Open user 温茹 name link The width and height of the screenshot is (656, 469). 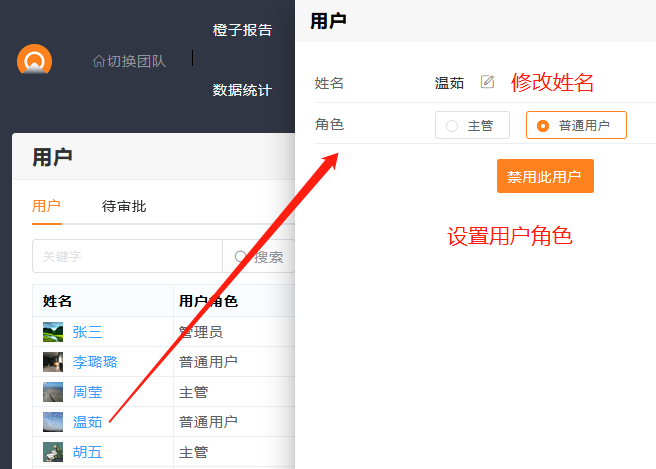[88, 422]
